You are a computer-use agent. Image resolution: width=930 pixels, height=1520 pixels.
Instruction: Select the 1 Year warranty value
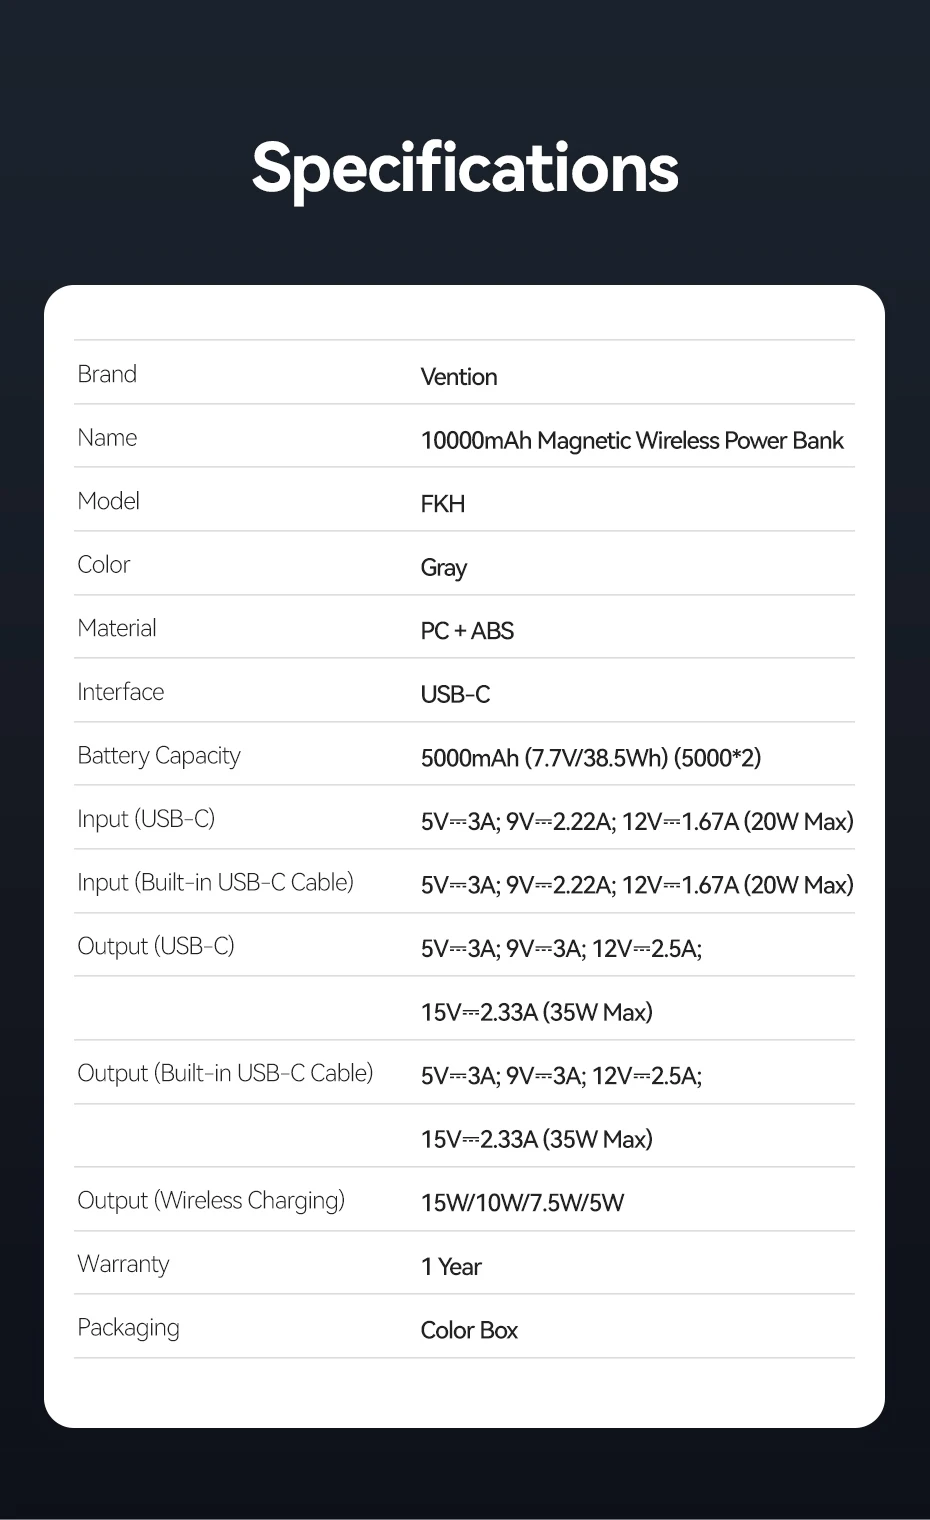[451, 1267]
